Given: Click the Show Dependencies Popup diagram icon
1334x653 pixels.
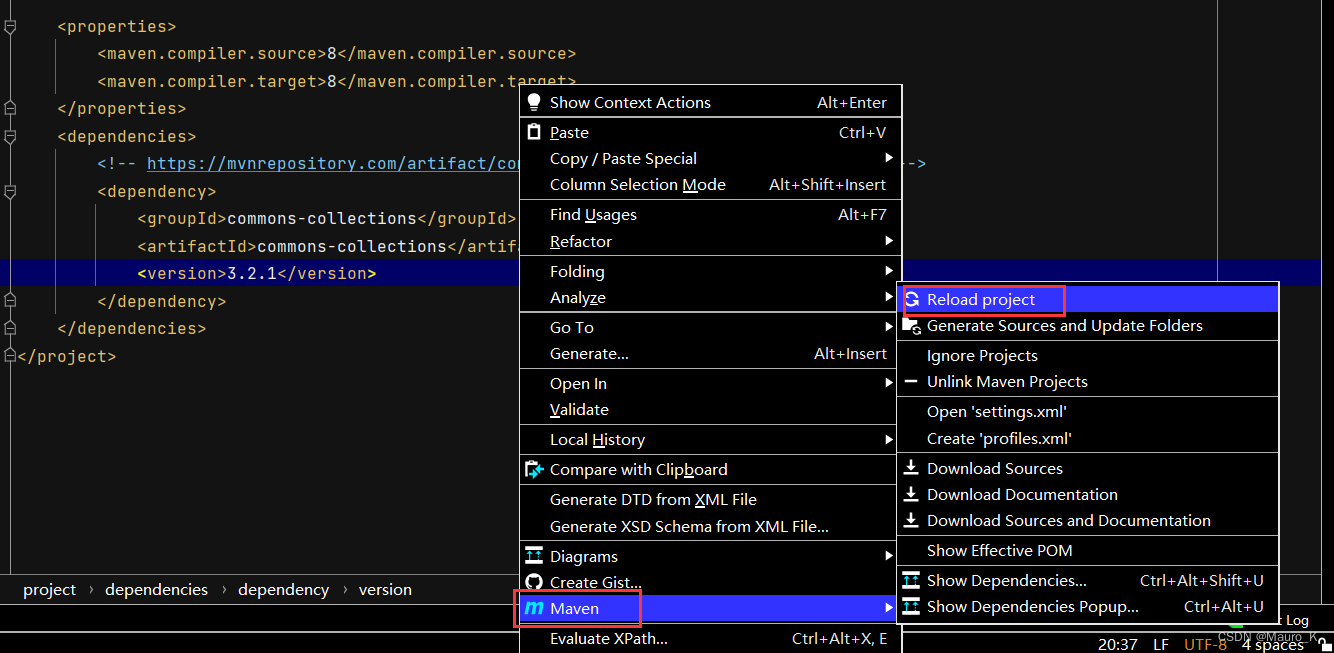Looking at the screenshot, I should [911, 606].
